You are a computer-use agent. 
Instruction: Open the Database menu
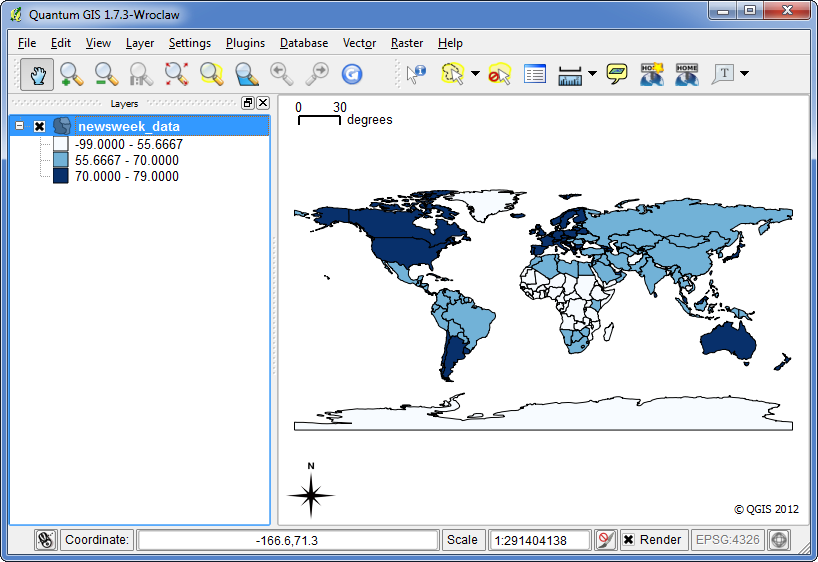click(304, 43)
